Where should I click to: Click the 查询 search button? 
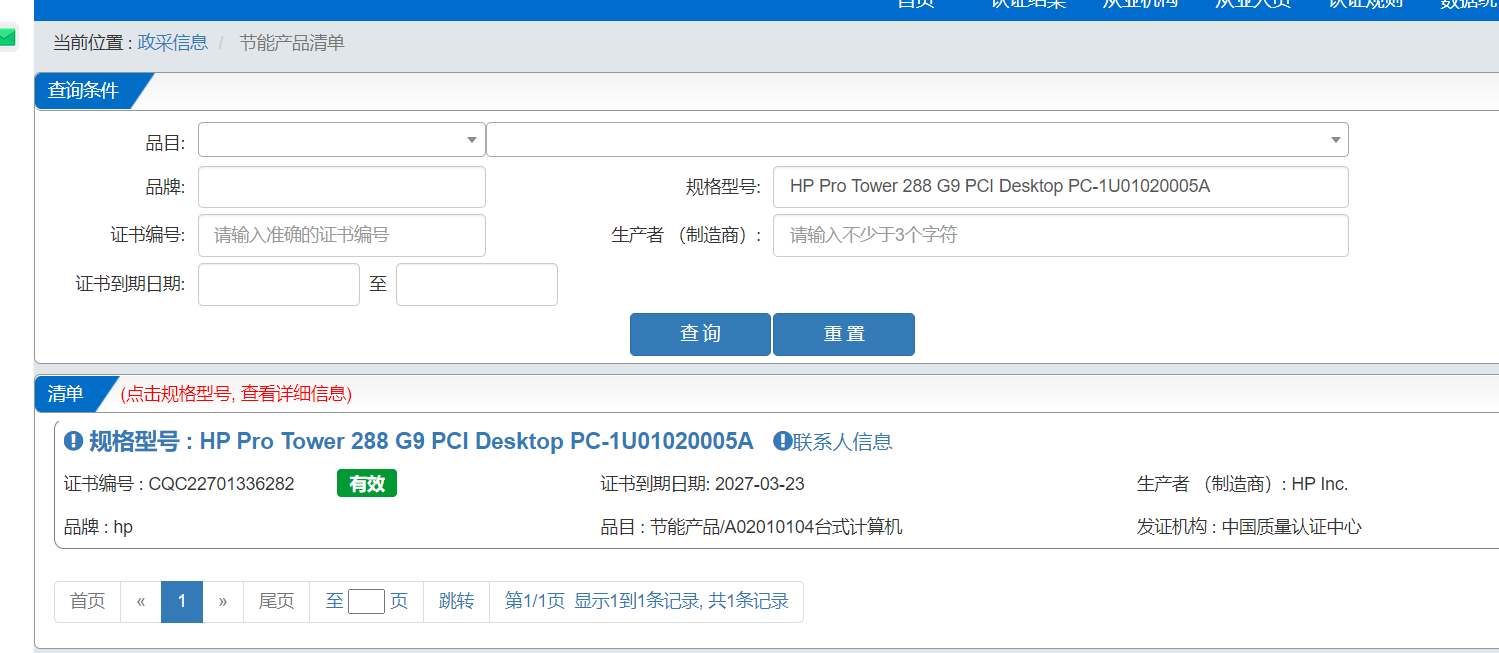click(x=700, y=334)
